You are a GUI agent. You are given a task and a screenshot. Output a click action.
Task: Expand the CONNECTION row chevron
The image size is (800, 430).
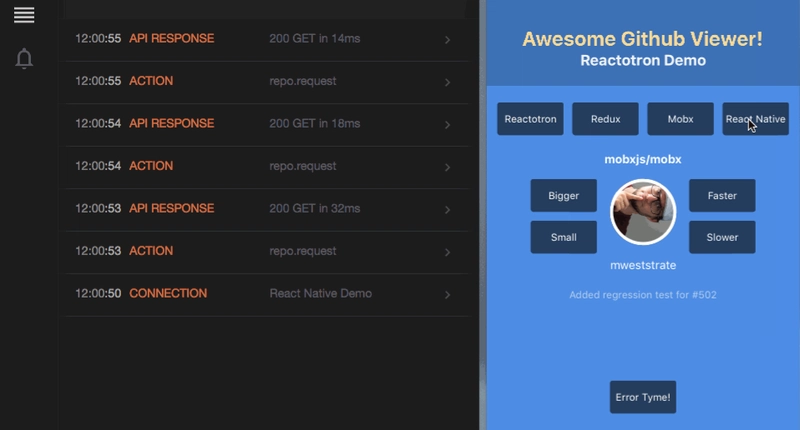(447, 295)
